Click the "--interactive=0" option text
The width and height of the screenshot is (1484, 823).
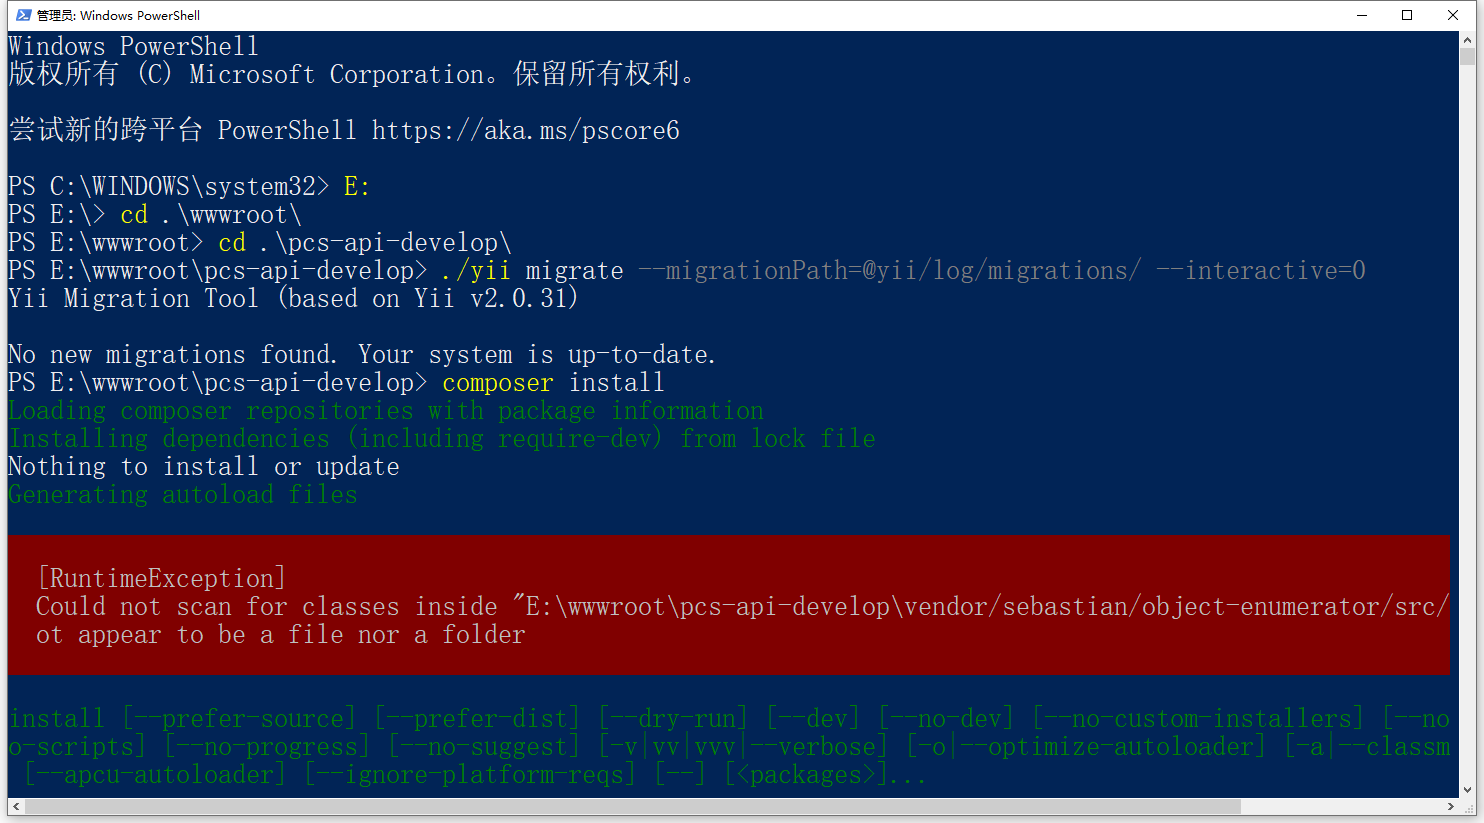[x=1260, y=271]
